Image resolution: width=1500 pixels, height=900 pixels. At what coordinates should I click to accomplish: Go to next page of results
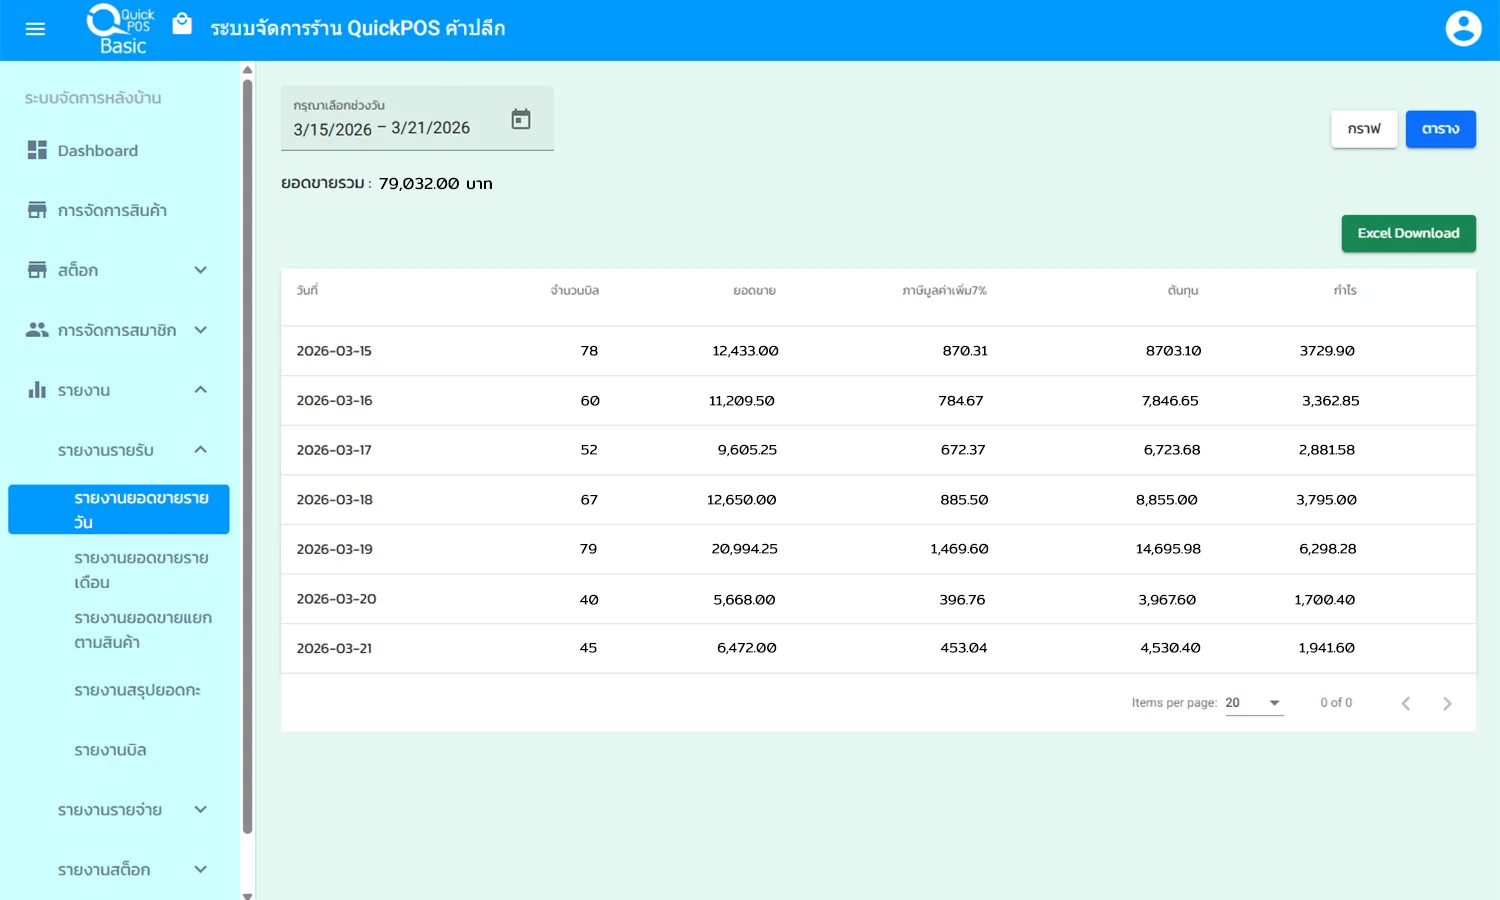click(x=1447, y=704)
